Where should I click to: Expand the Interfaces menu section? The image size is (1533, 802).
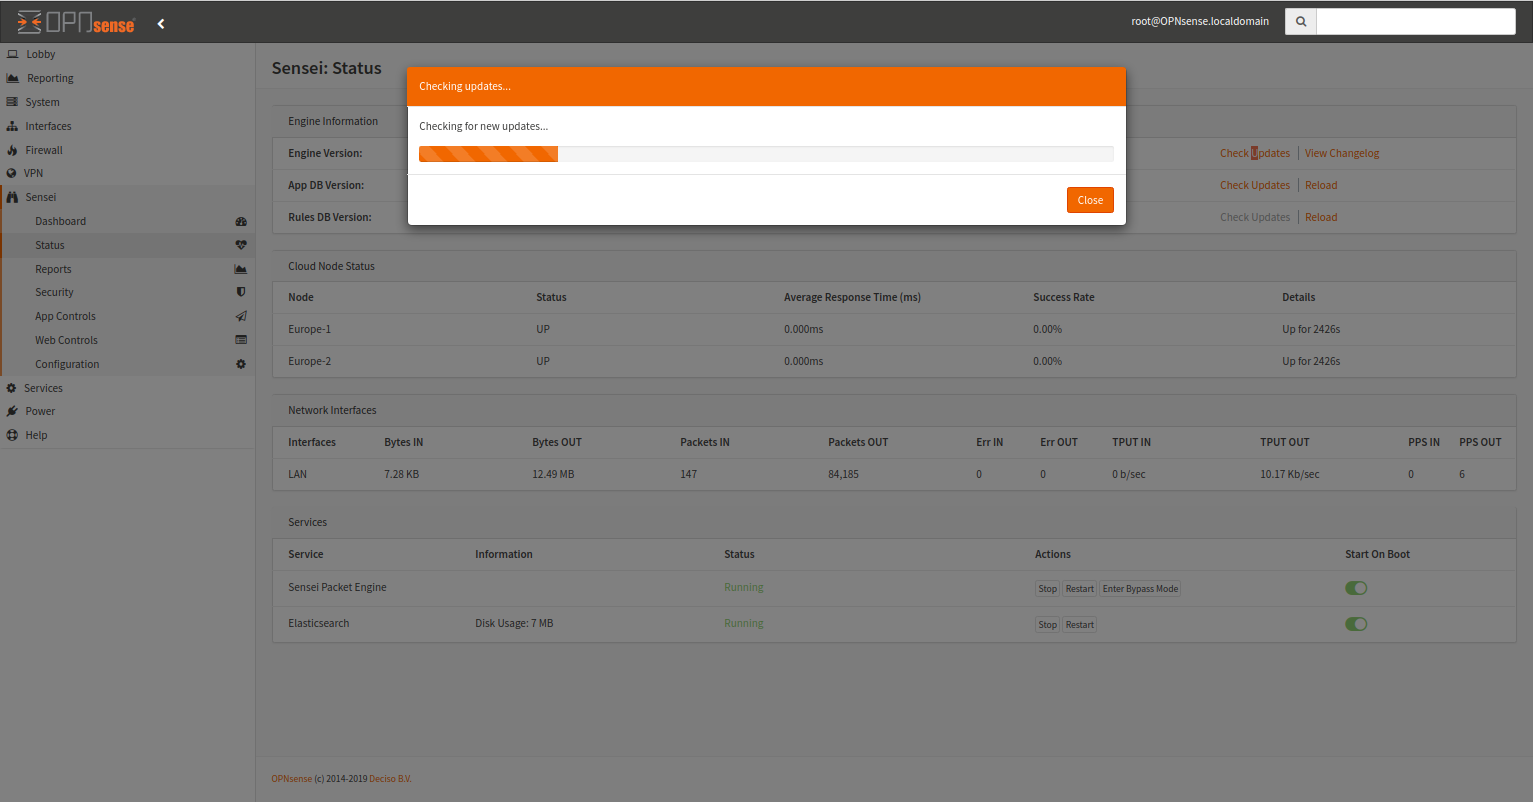(x=48, y=126)
